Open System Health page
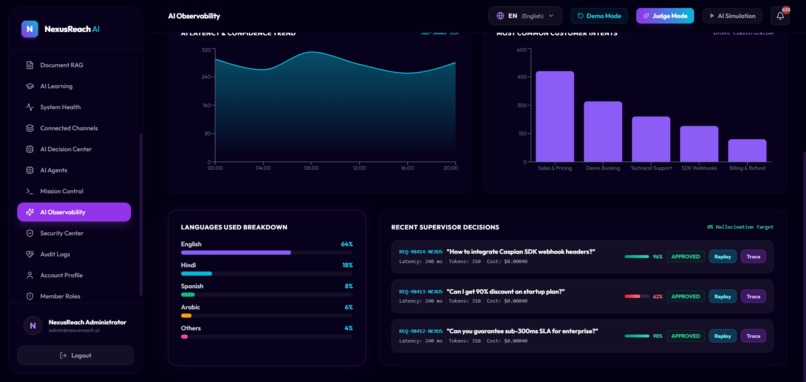Screen dimensions: 806x382 click(x=74, y=107)
